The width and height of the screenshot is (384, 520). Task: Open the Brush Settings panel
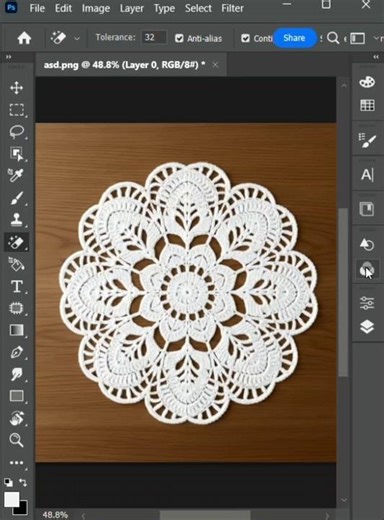(367, 140)
